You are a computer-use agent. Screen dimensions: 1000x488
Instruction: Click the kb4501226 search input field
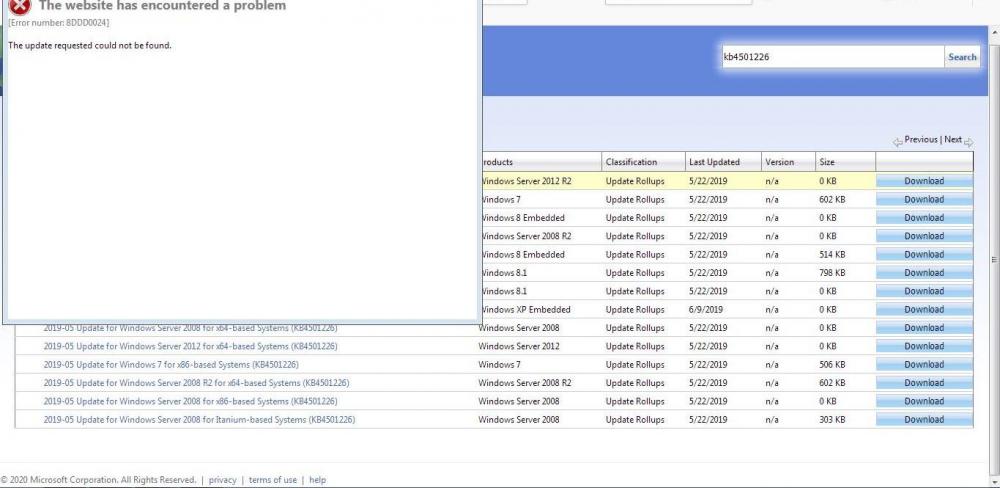tap(830, 57)
